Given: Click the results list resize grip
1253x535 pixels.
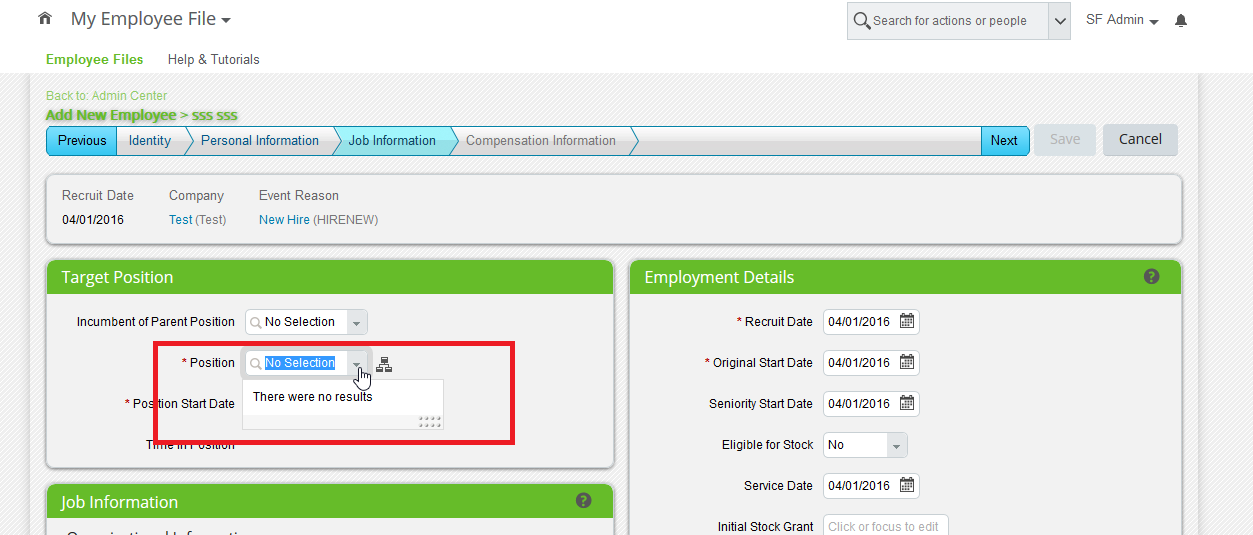Looking at the screenshot, I should pyautogui.click(x=430, y=422).
